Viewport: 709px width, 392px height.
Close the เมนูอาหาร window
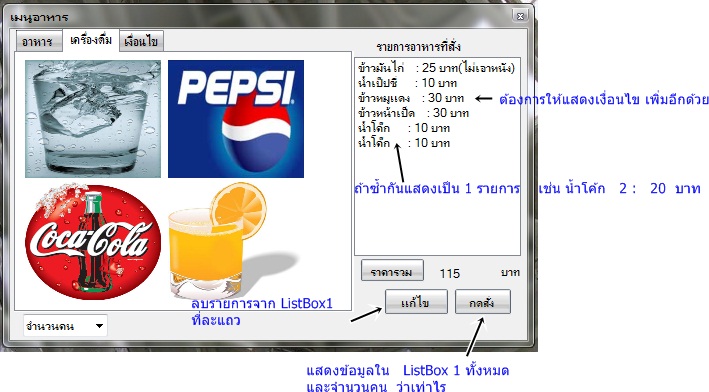(x=520, y=16)
